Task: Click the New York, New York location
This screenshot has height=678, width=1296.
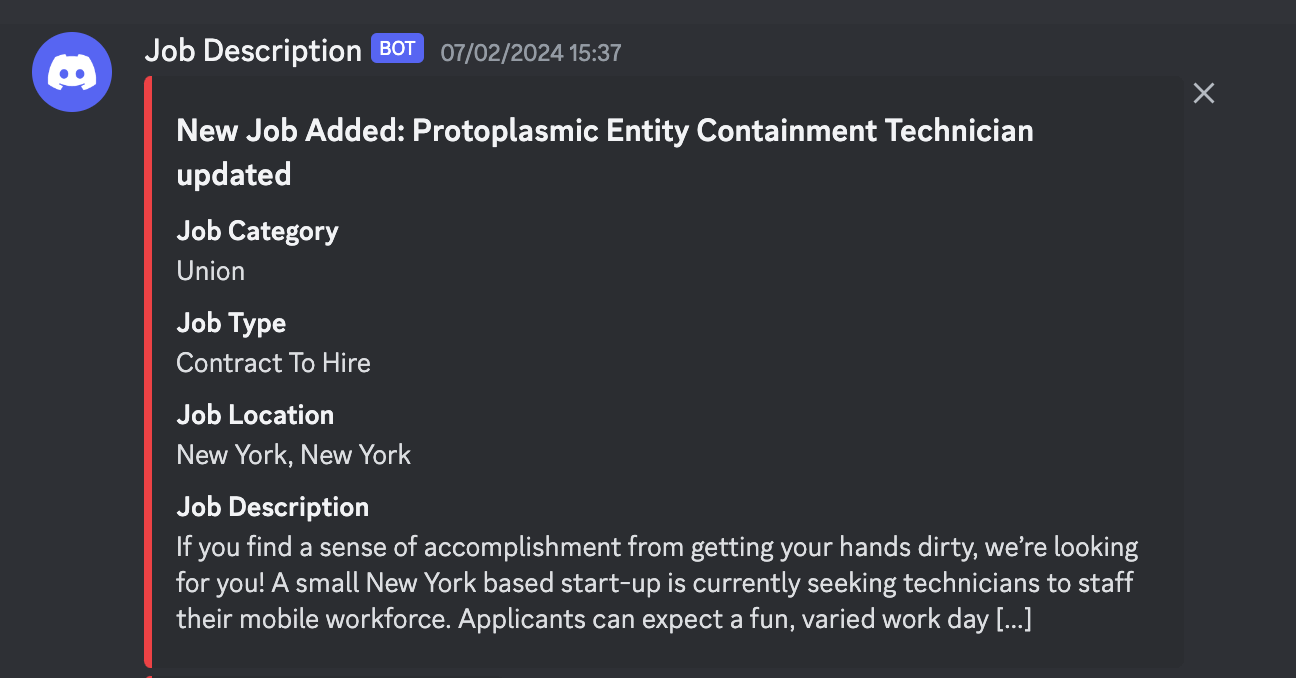Action: pyautogui.click(x=293, y=454)
